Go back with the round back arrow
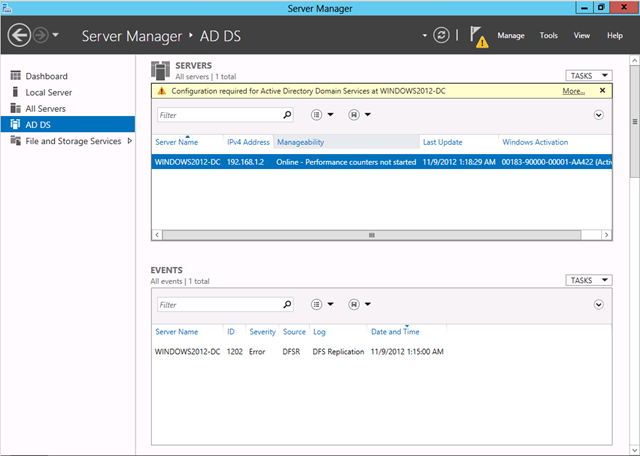640x456 pixels. click(x=19, y=36)
